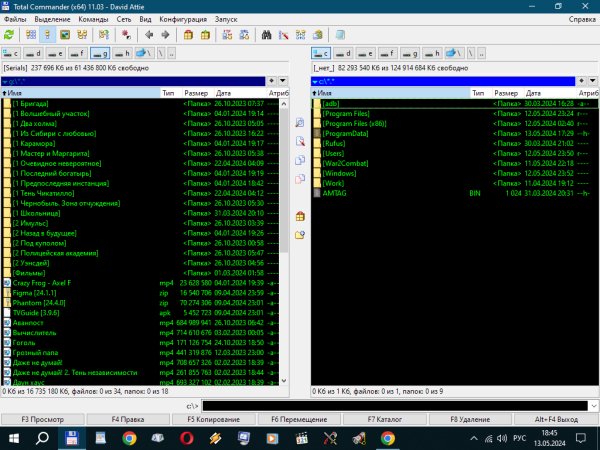This screenshot has height=450, width=600.
Task: Toggle the directory tree view icon
Action: tap(82, 35)
